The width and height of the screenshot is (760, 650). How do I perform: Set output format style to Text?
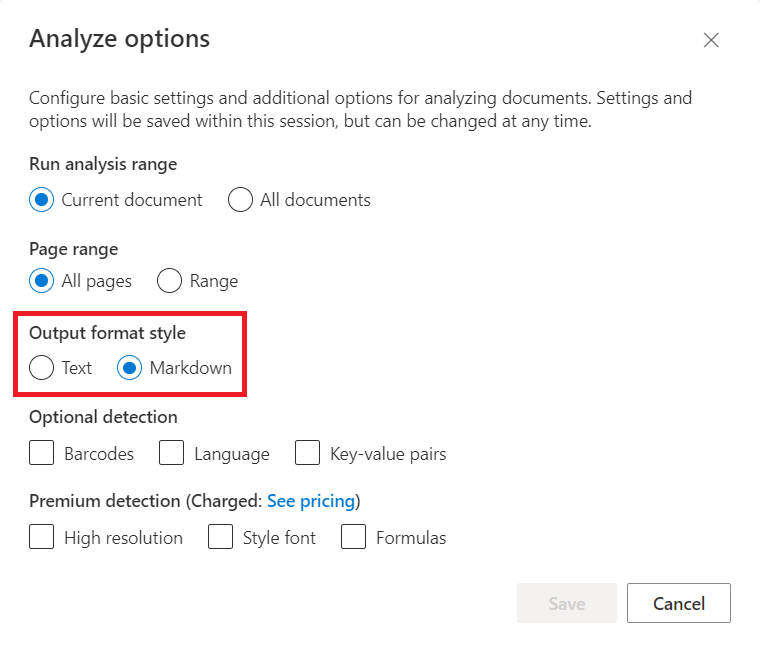[42, 368]
